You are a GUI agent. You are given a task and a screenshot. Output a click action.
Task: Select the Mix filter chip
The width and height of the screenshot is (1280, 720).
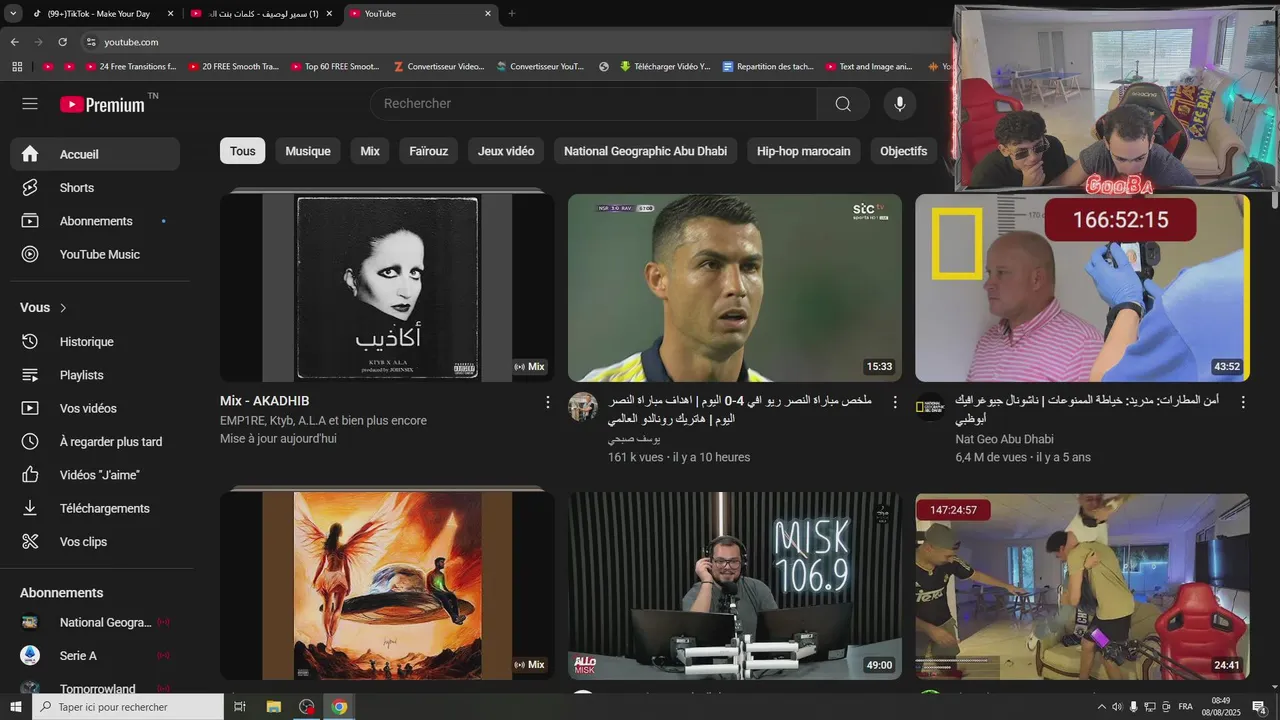click(x=370, y=151)
